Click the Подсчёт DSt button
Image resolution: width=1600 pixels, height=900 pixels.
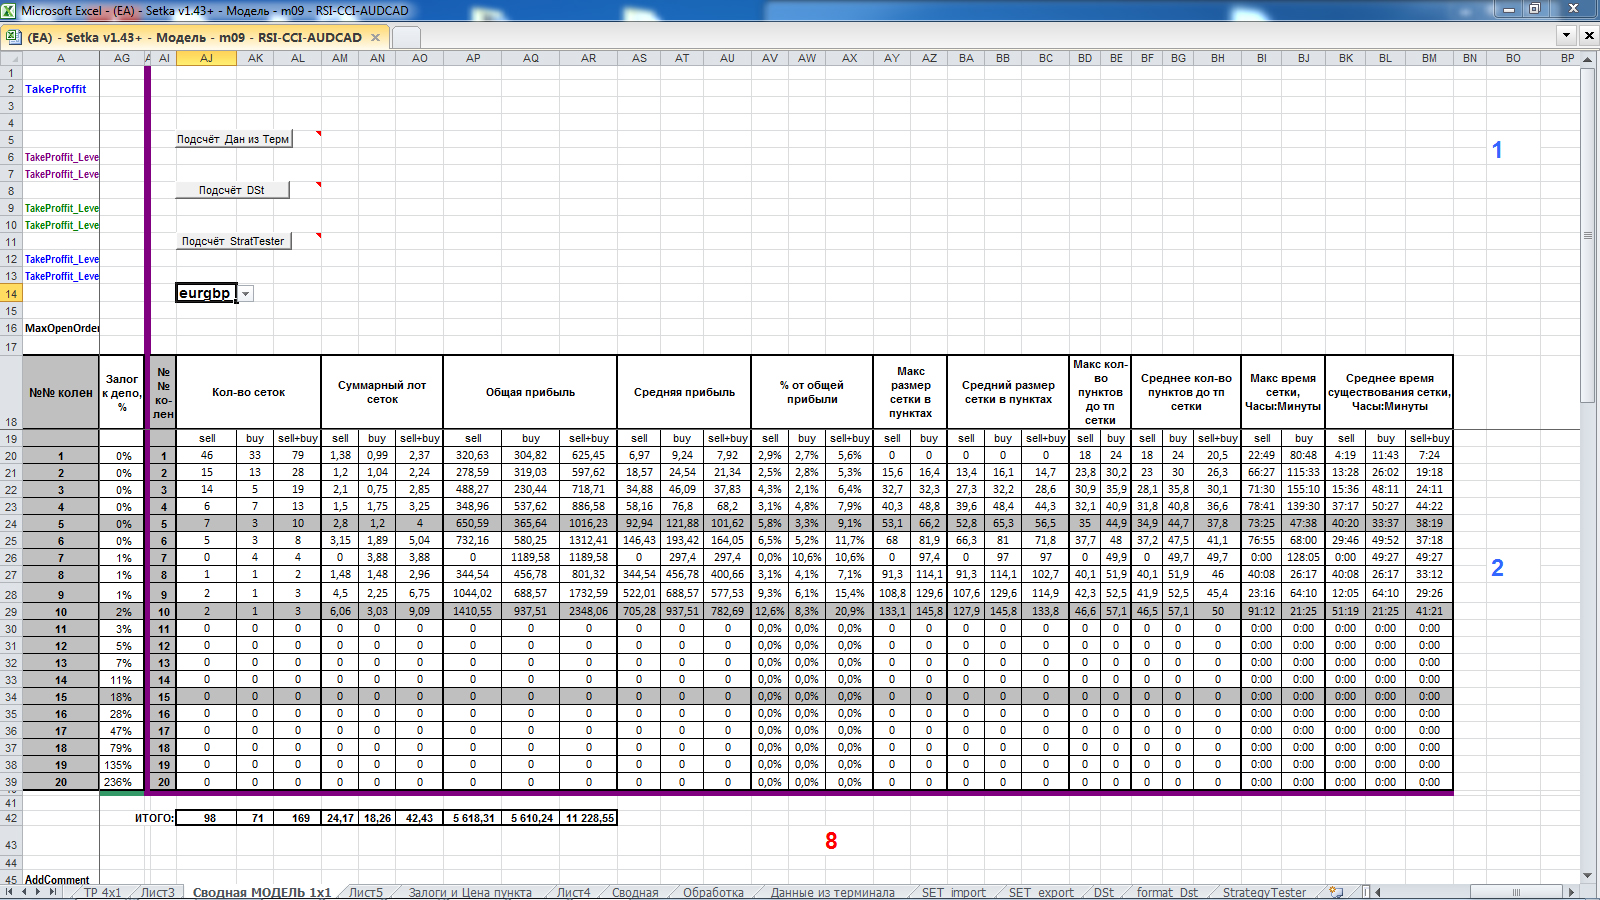point(233,190)
